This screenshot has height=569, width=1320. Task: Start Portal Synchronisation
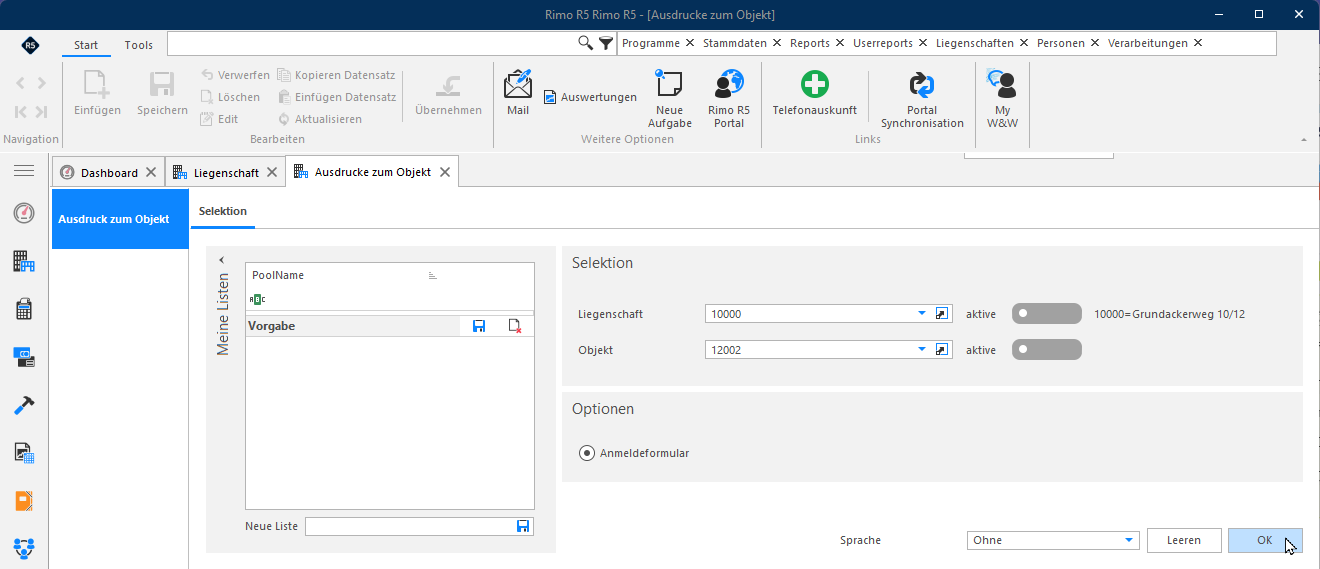tap(922, 99)
